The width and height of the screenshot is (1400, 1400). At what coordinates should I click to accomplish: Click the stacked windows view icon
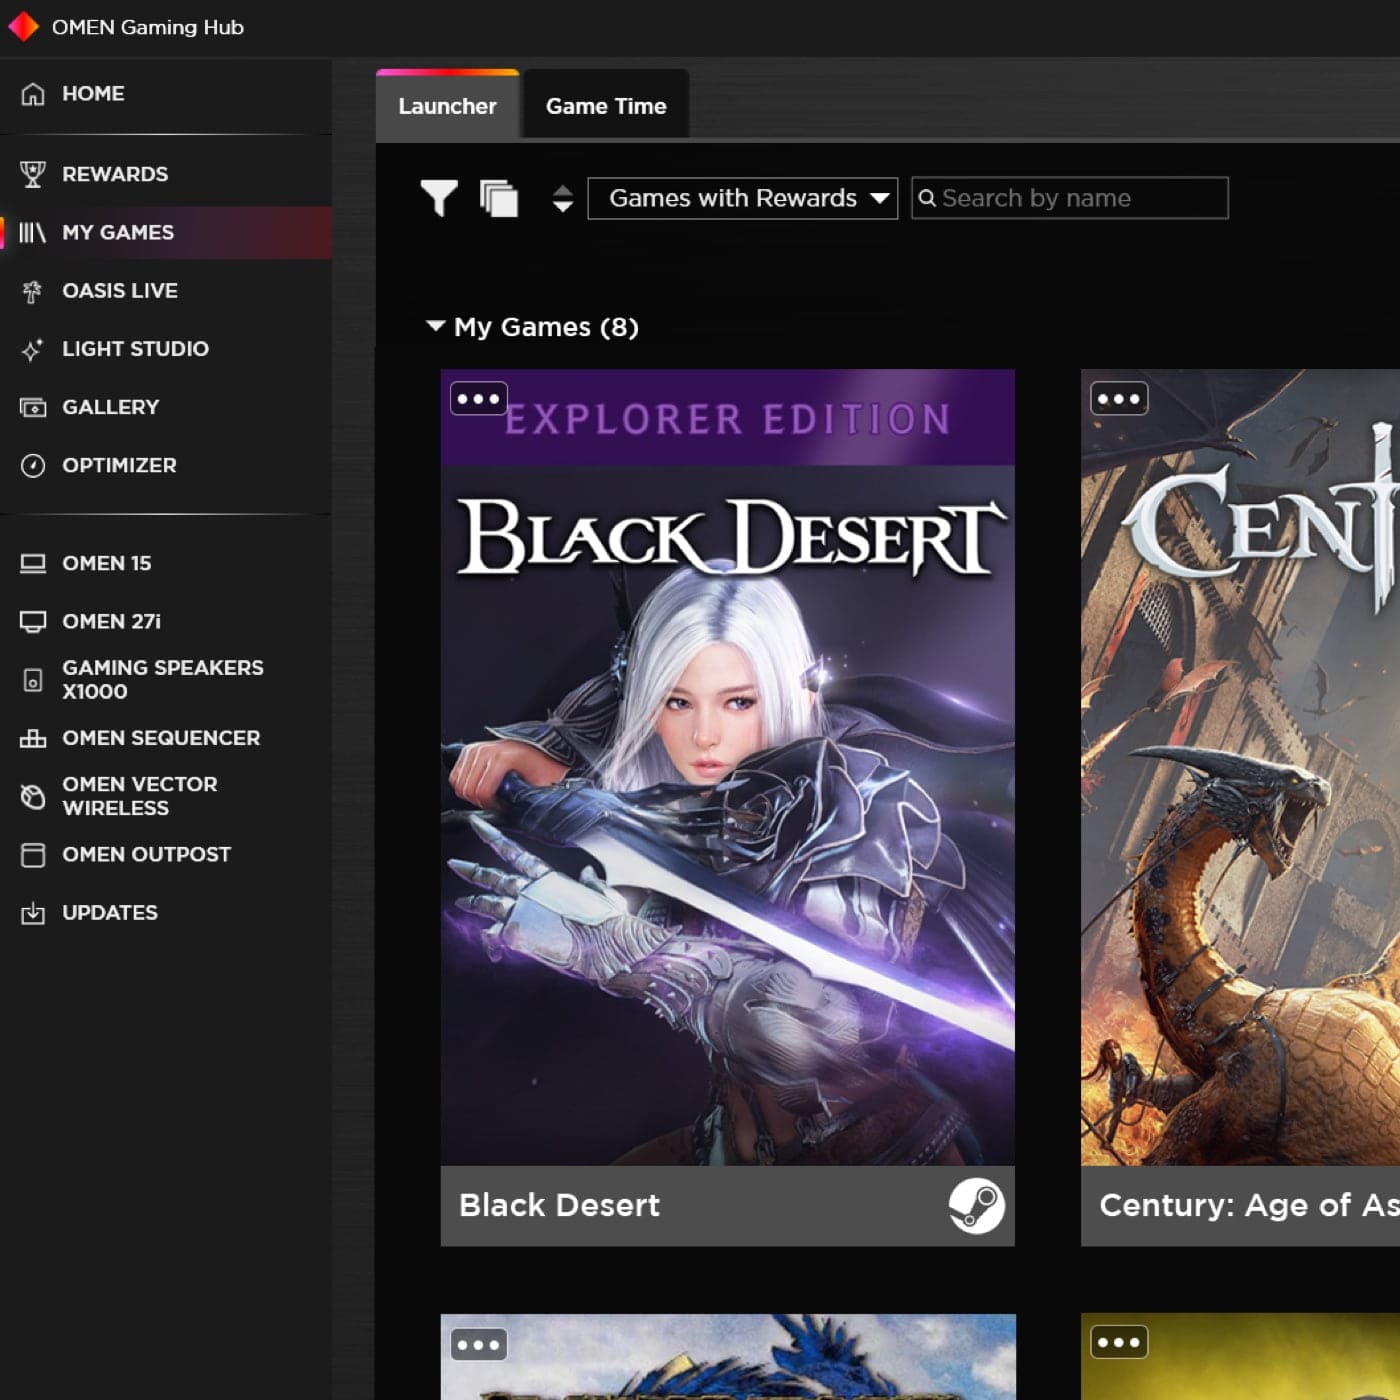(499, 198)
